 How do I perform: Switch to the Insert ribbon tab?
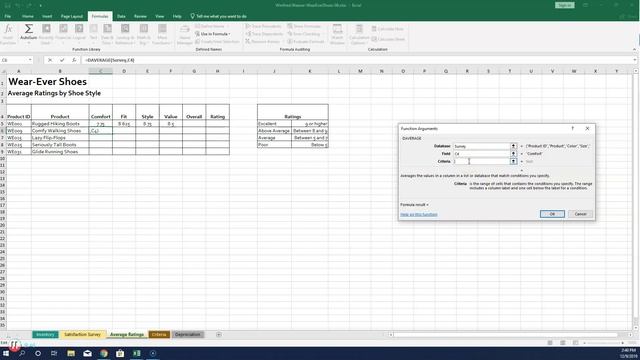[x=47, y=16]
